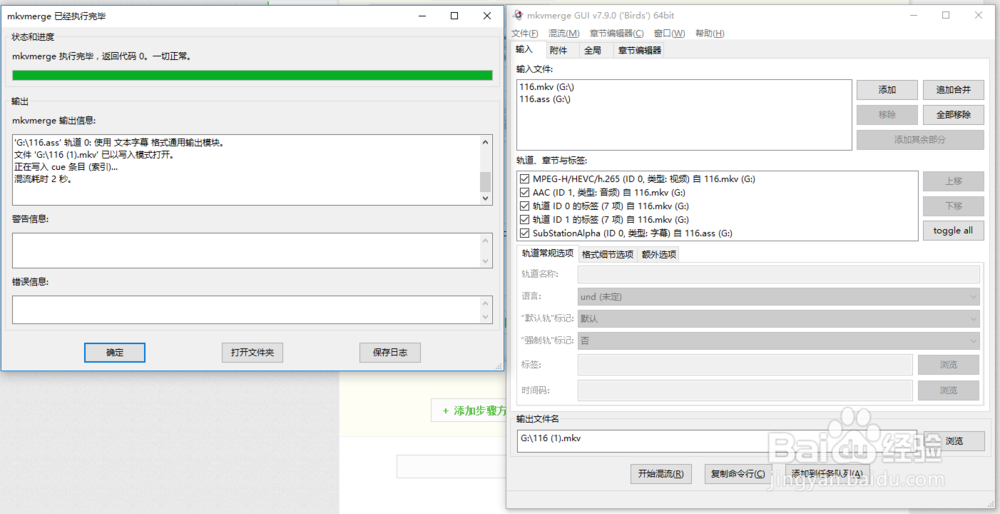Screen dimensions: 1000x514
Task: Open the 帮助(H) menu
Action: tap(710, 33)
